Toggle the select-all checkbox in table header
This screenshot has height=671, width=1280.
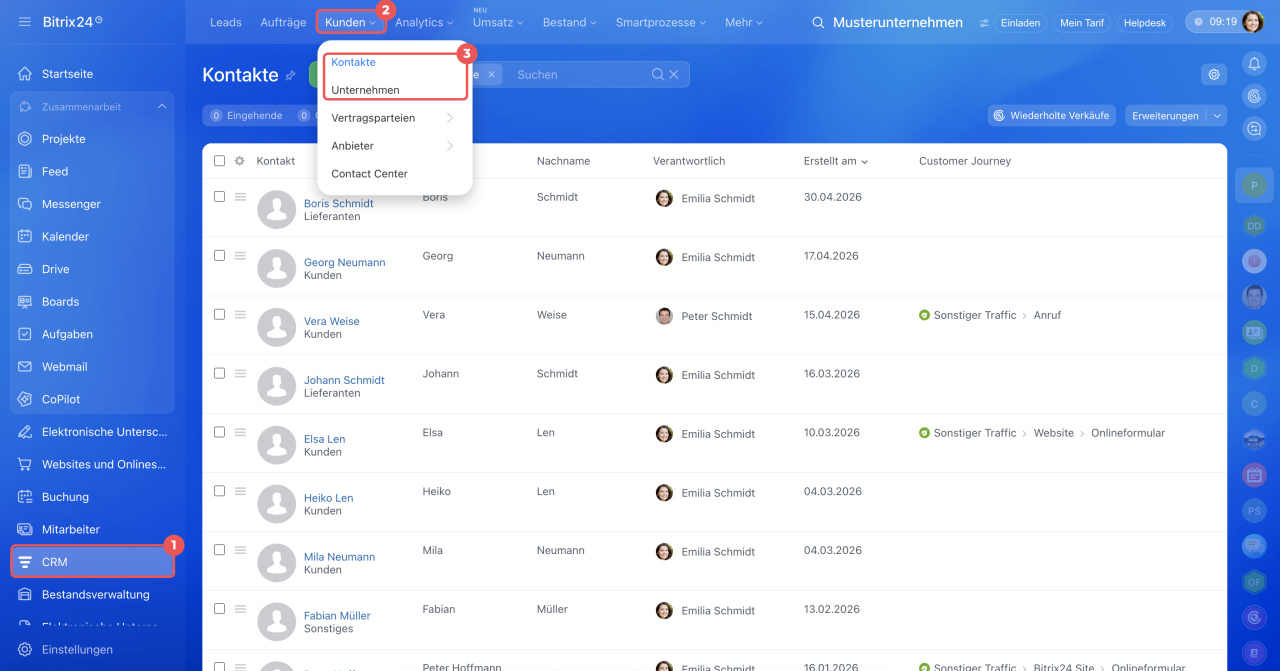click(x=220, y=161)
